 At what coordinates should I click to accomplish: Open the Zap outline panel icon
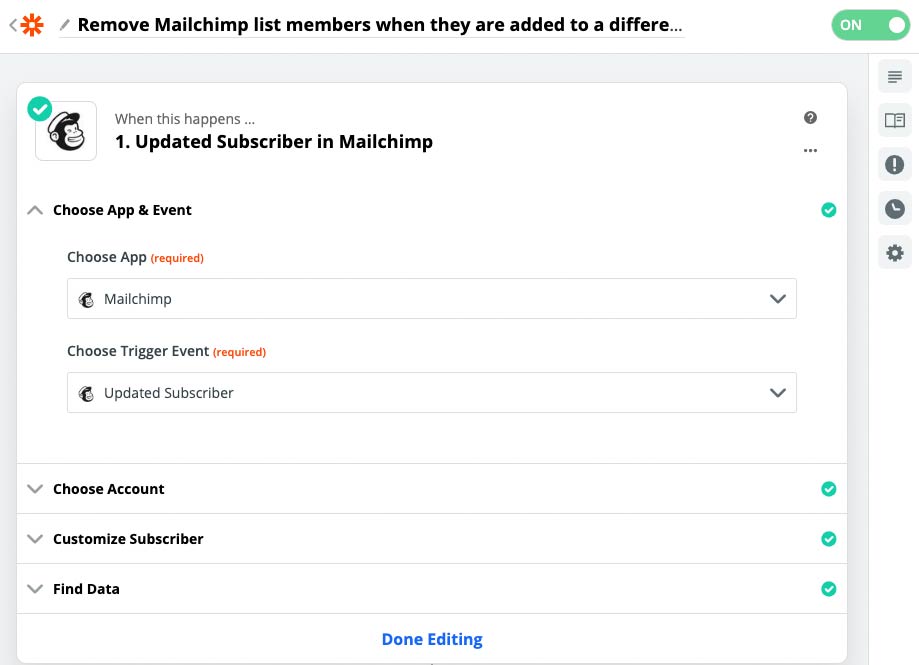point(894,77)
